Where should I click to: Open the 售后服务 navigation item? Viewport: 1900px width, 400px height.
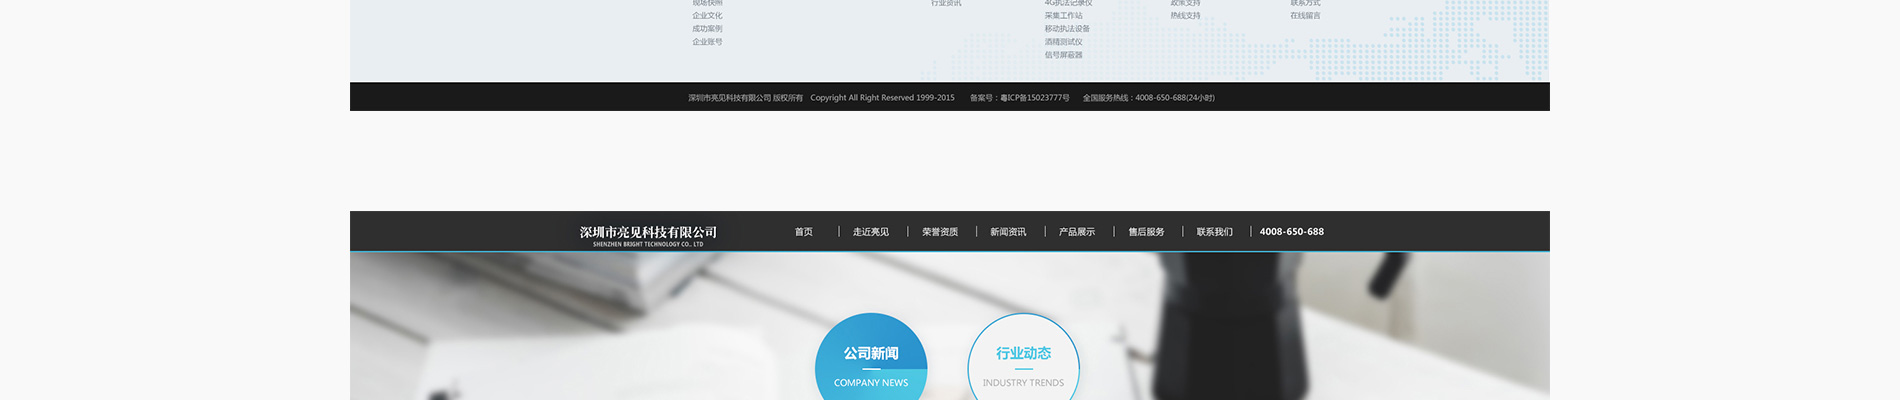[1147, 232]
